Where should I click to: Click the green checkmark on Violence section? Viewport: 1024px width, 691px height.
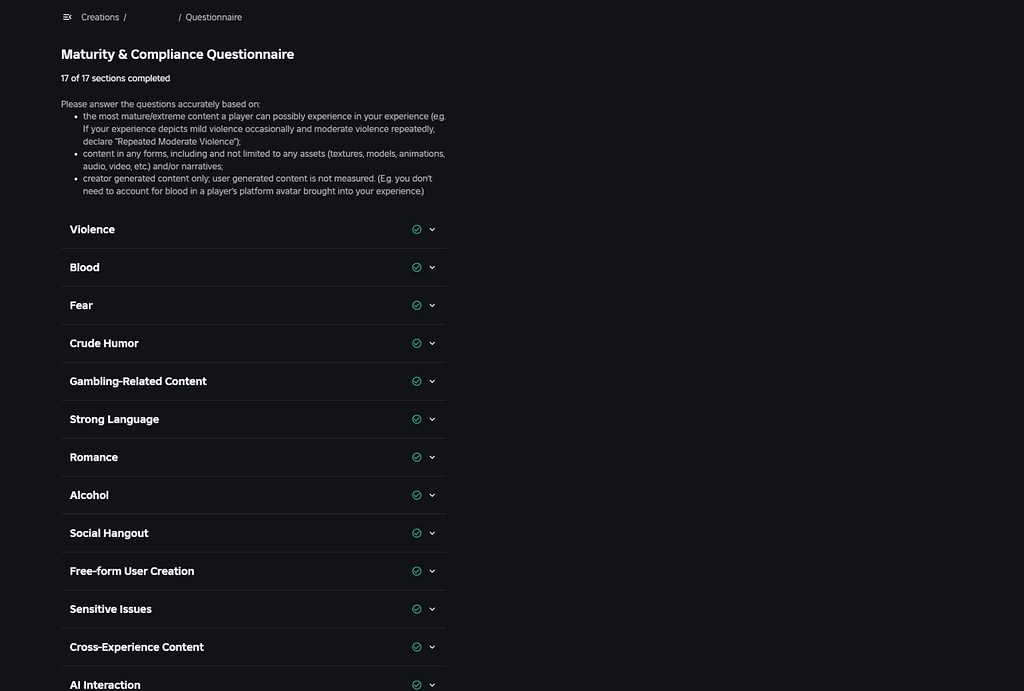pos(416,229)
